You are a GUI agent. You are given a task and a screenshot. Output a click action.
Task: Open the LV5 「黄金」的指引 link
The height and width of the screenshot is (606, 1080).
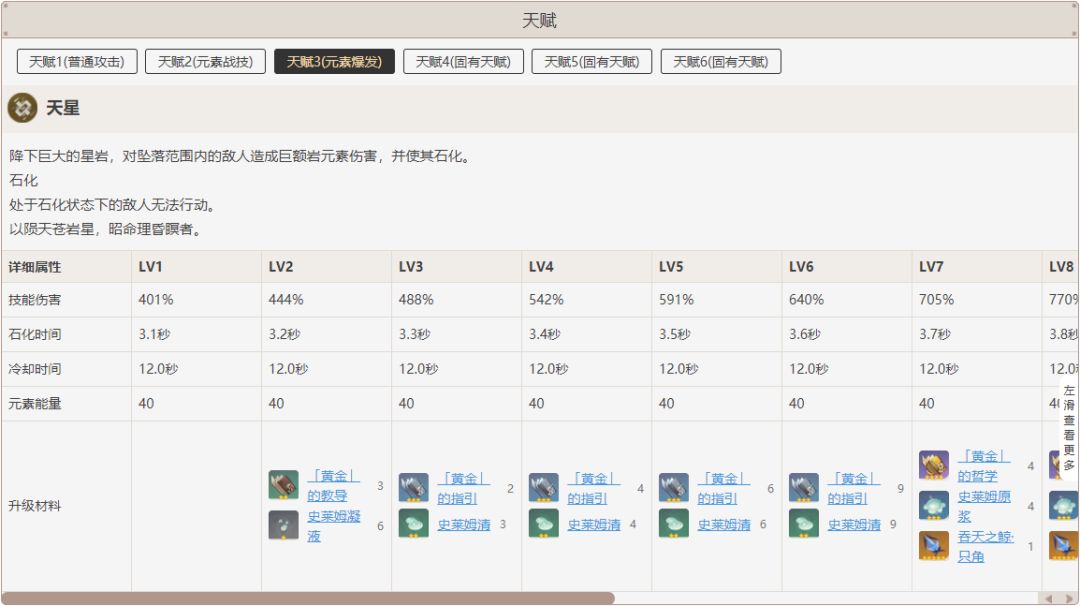pos(724,488)
